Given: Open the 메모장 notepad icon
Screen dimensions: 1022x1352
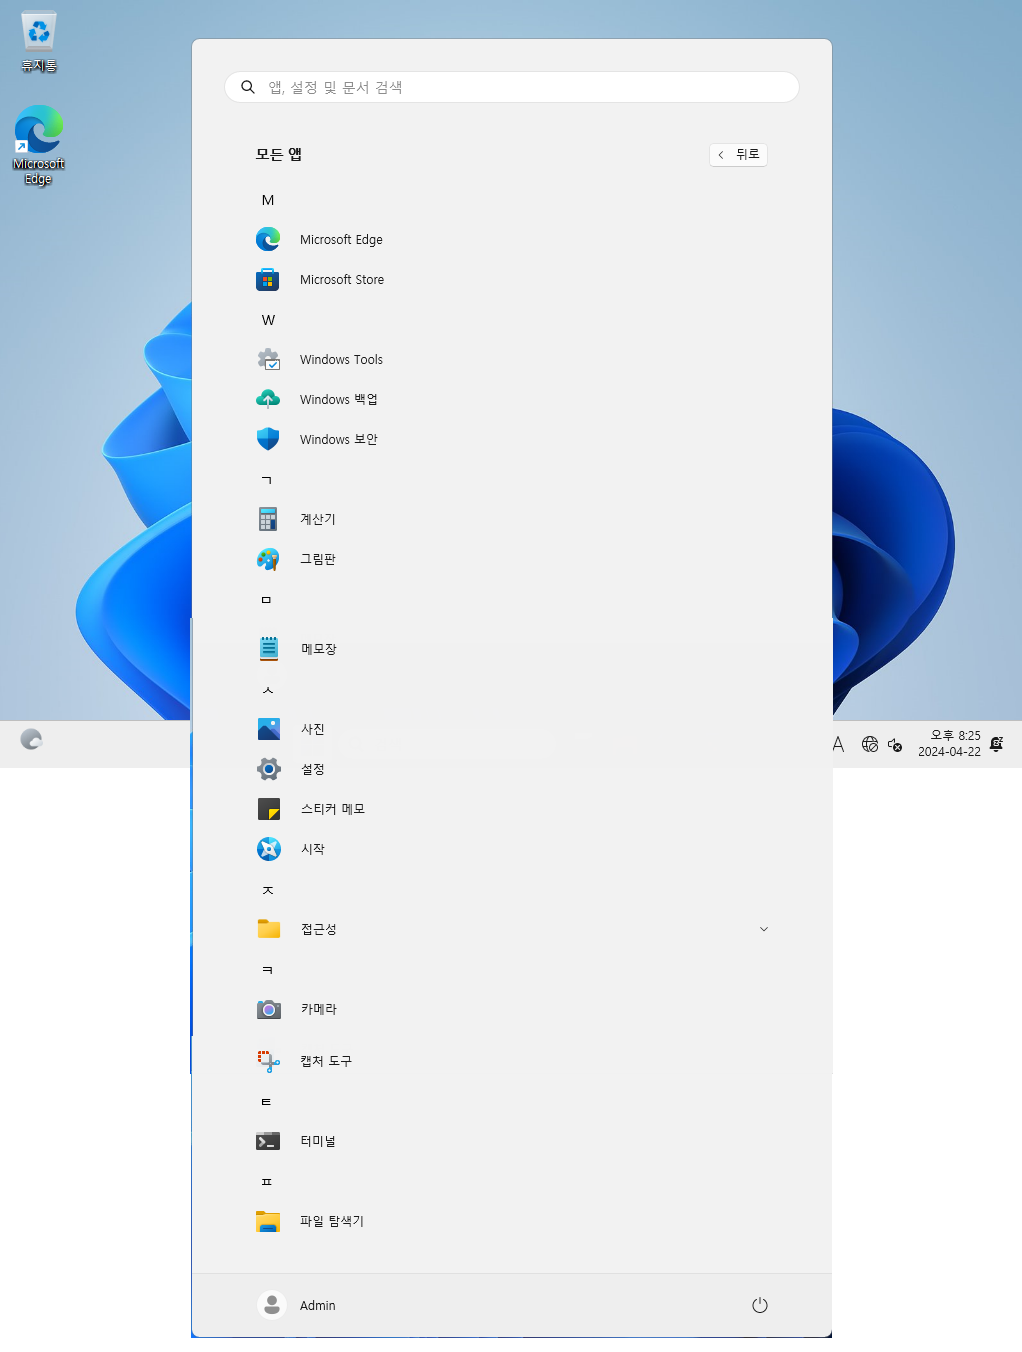Looking at the screenshot, I should 268,649.
